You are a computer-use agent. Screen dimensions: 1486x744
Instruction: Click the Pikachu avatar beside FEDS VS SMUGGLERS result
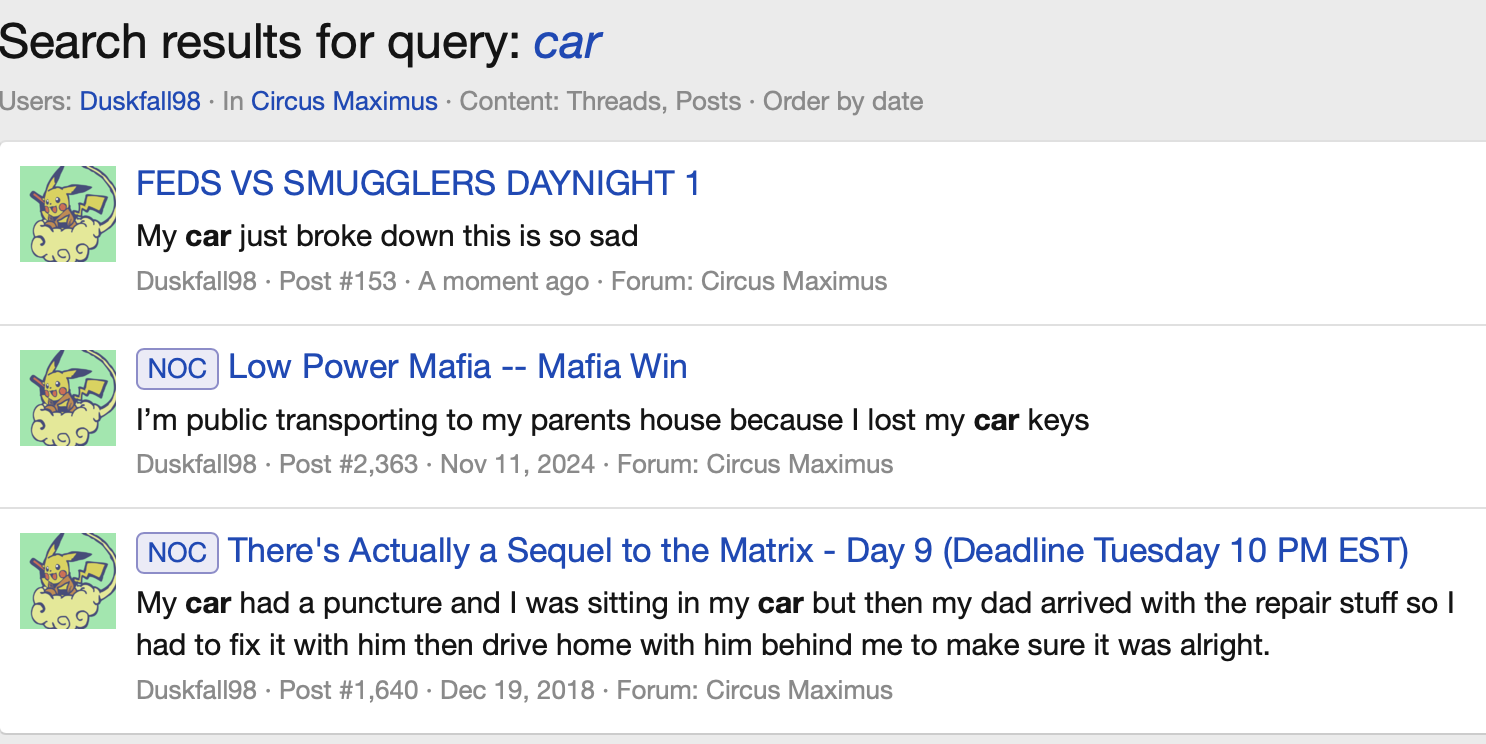pos(68,214)
